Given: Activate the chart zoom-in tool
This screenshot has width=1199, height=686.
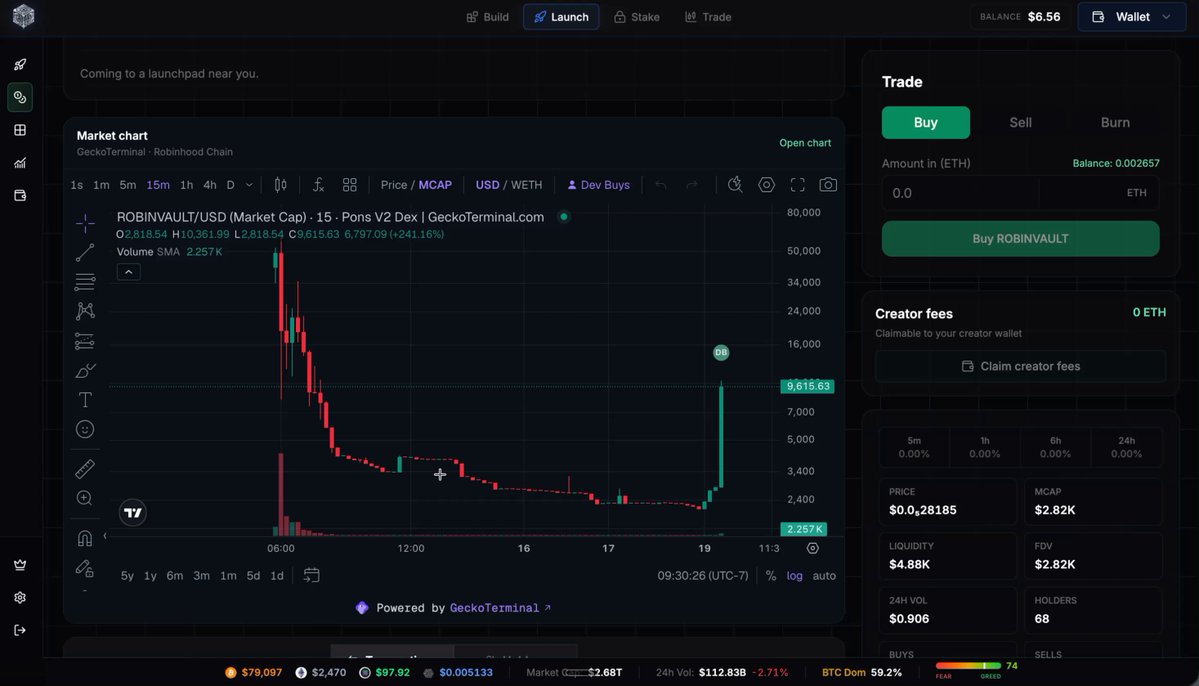Looking at the screenshot, I should click(x=85, y=498).
